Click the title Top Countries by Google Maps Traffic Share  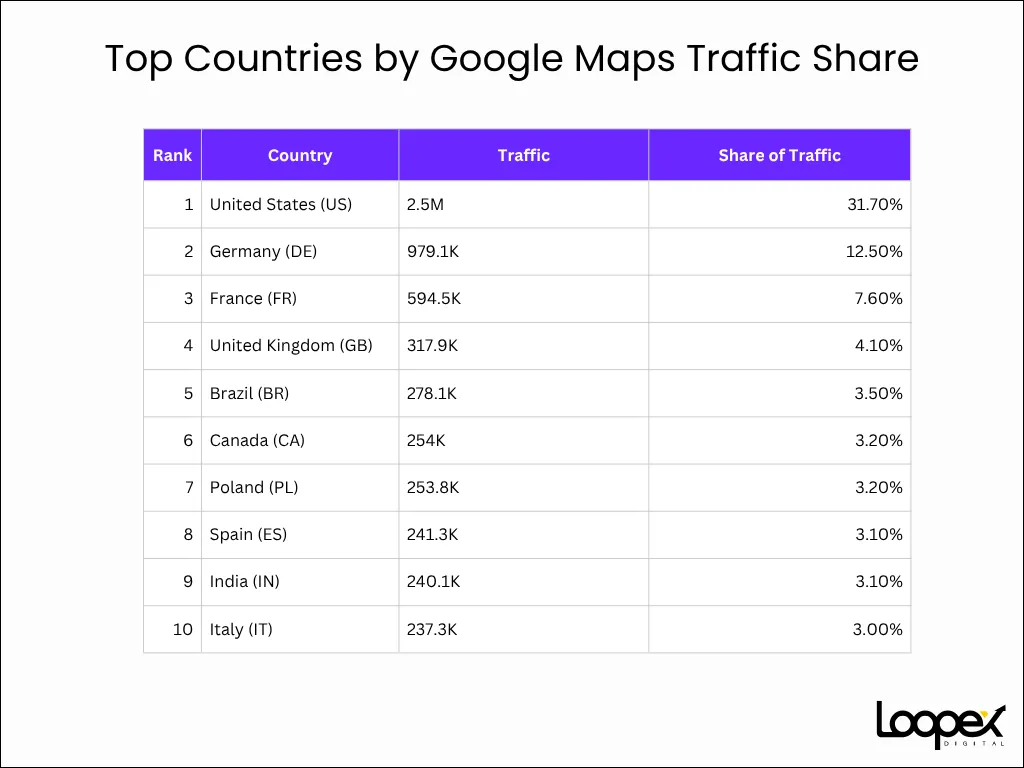(x=512, y=58)
